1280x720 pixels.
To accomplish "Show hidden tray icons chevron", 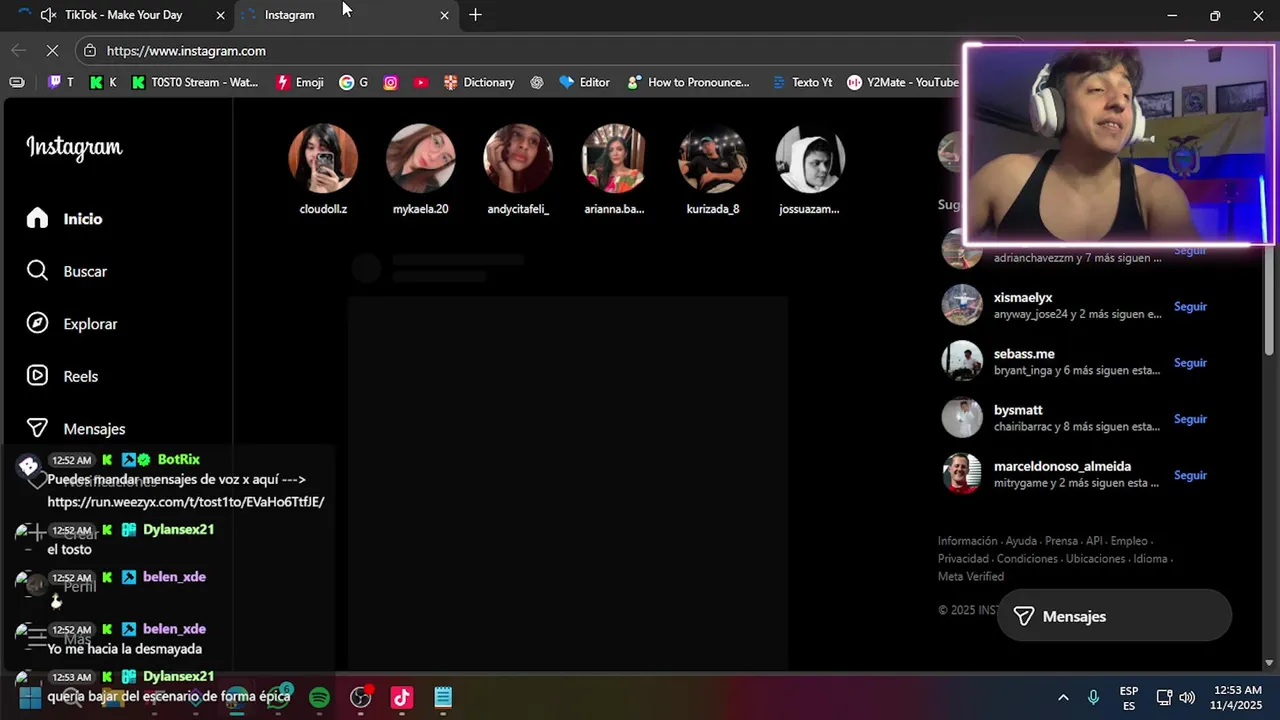I will coord(1063,697).
